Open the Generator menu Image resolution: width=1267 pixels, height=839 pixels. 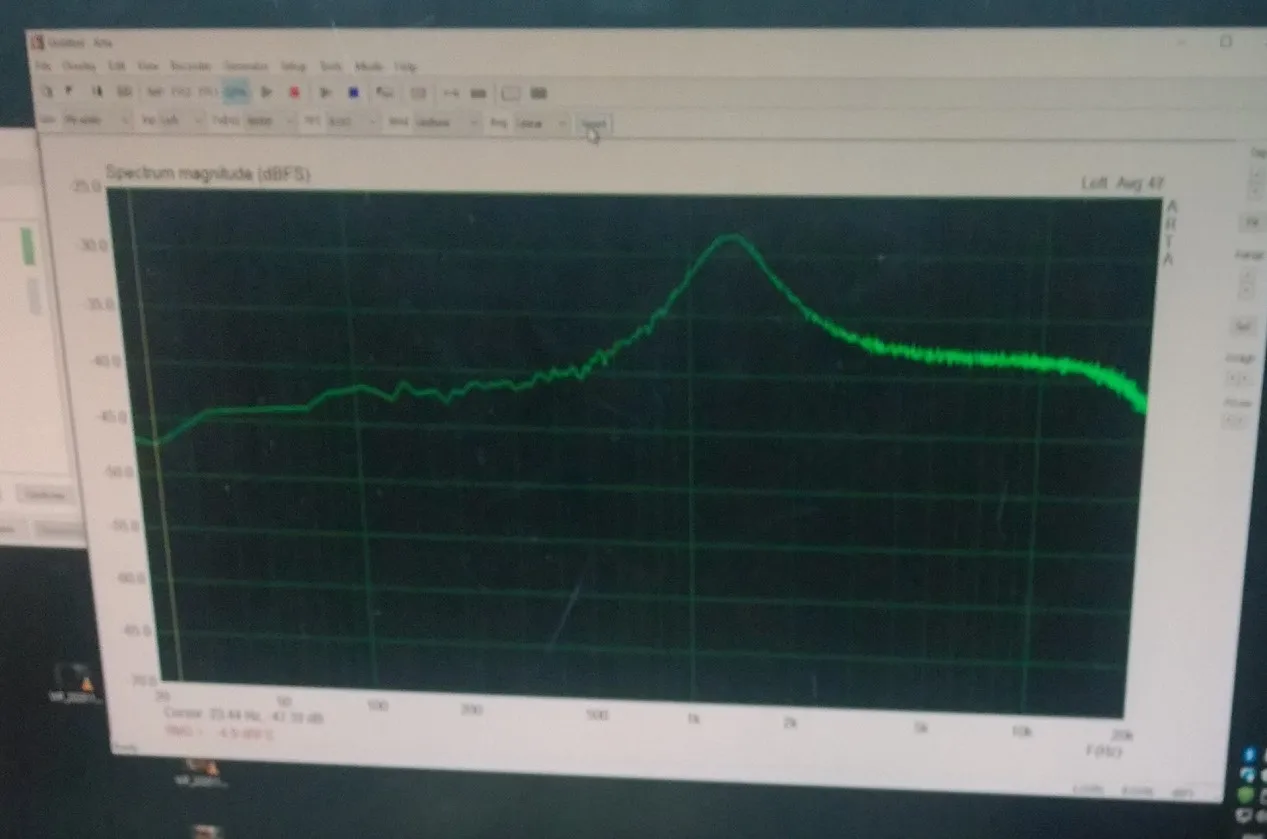click(246, 66)
